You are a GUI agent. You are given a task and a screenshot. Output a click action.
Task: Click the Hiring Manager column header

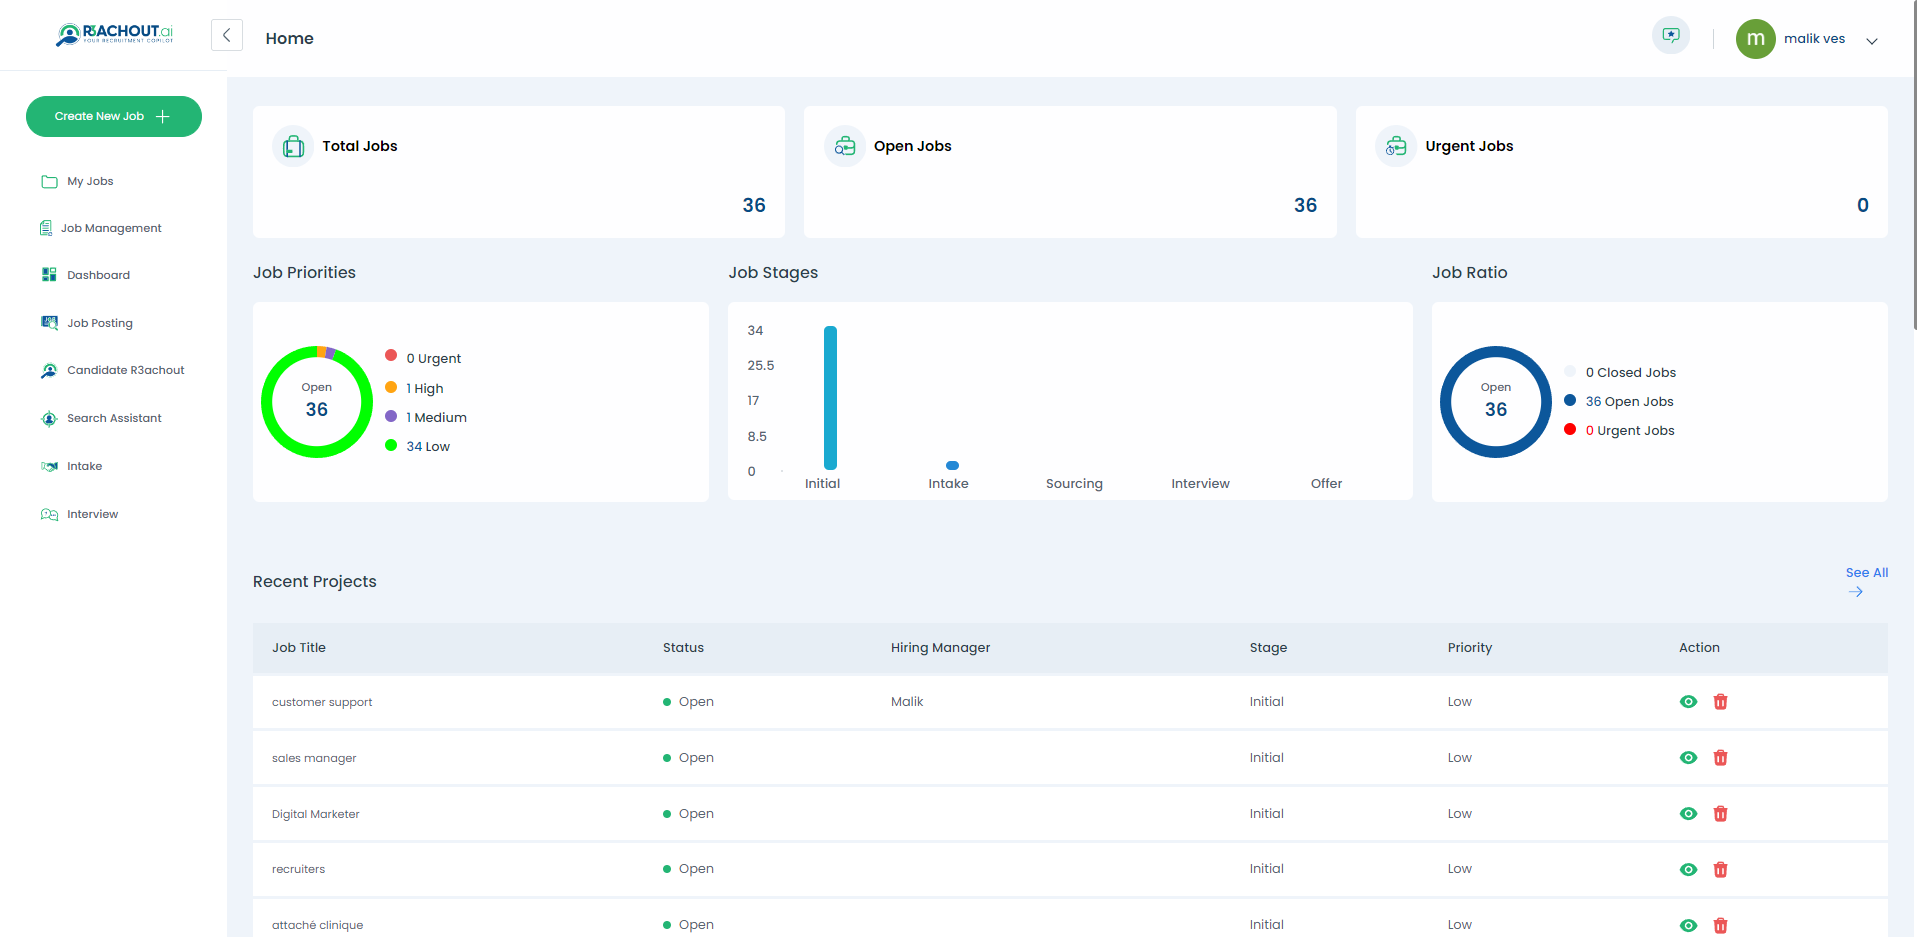940,647
